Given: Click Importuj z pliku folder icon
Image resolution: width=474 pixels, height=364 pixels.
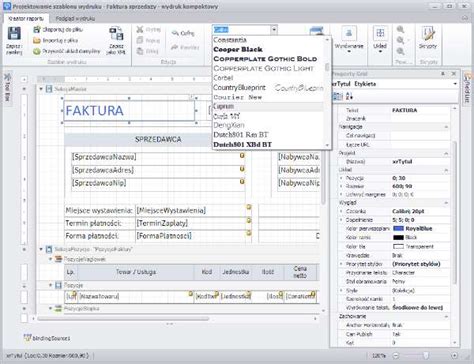Looking at the screenshot, I should pyautogui.click(x=37, y=40).
